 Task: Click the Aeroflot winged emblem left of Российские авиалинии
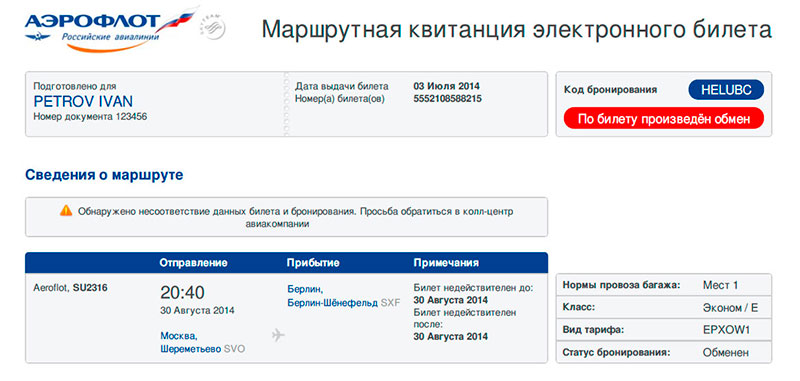click(37, 37)
